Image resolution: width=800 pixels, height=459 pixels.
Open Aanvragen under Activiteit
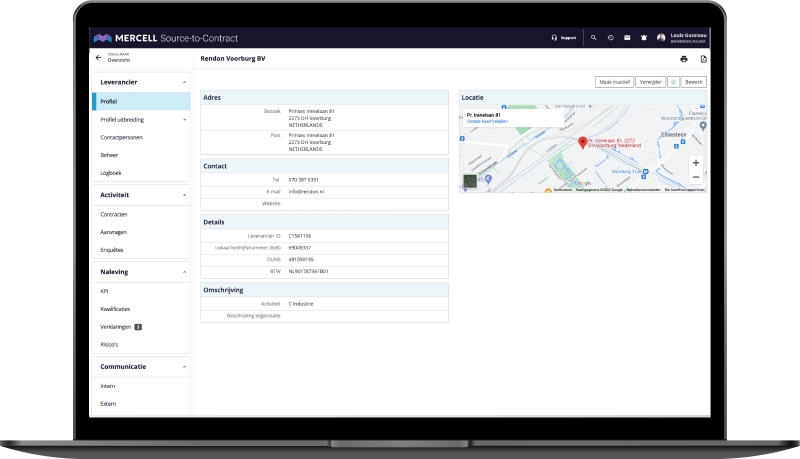113,232
